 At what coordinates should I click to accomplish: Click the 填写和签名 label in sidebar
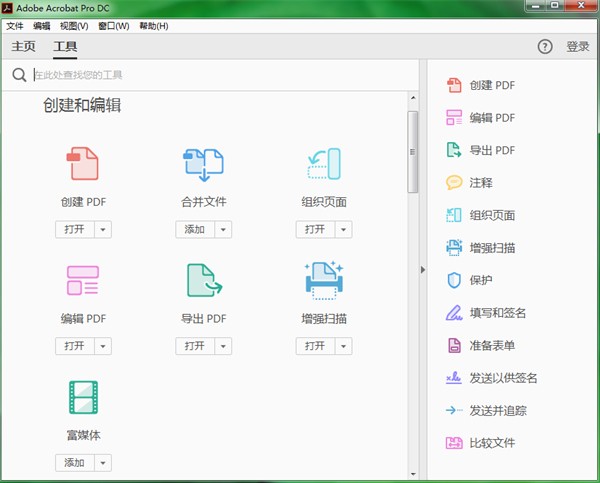498,313
